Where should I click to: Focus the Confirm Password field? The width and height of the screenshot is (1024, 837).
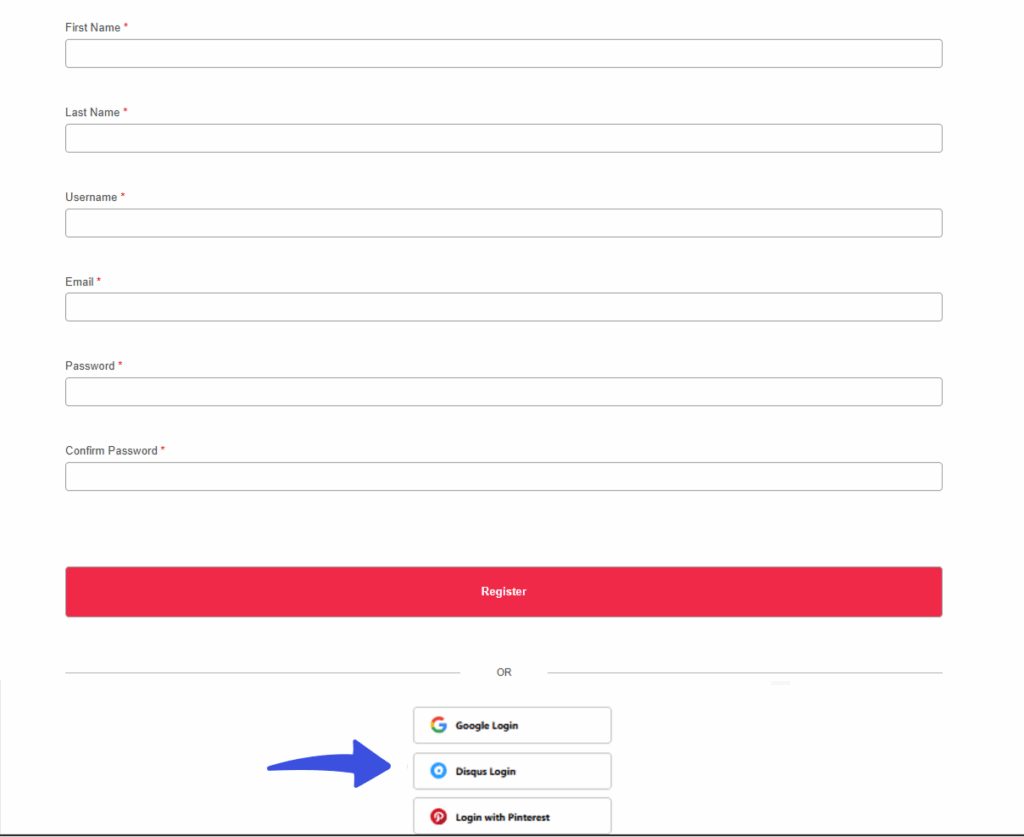pos(504,477)
